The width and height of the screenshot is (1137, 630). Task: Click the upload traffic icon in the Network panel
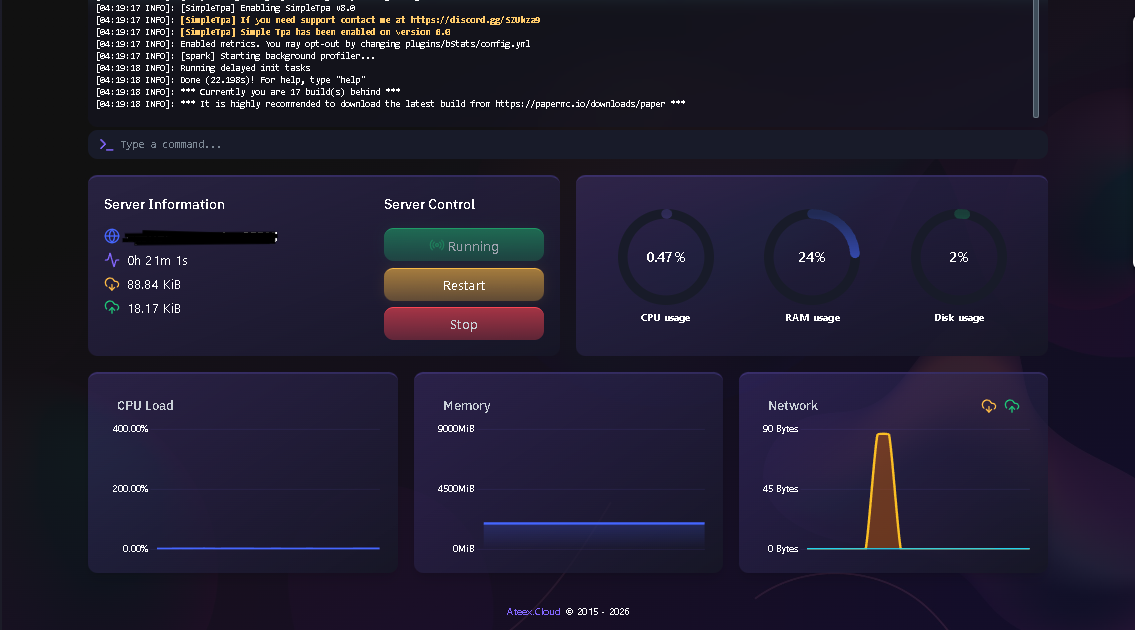pyautogui.click(x=1012, y=406)
